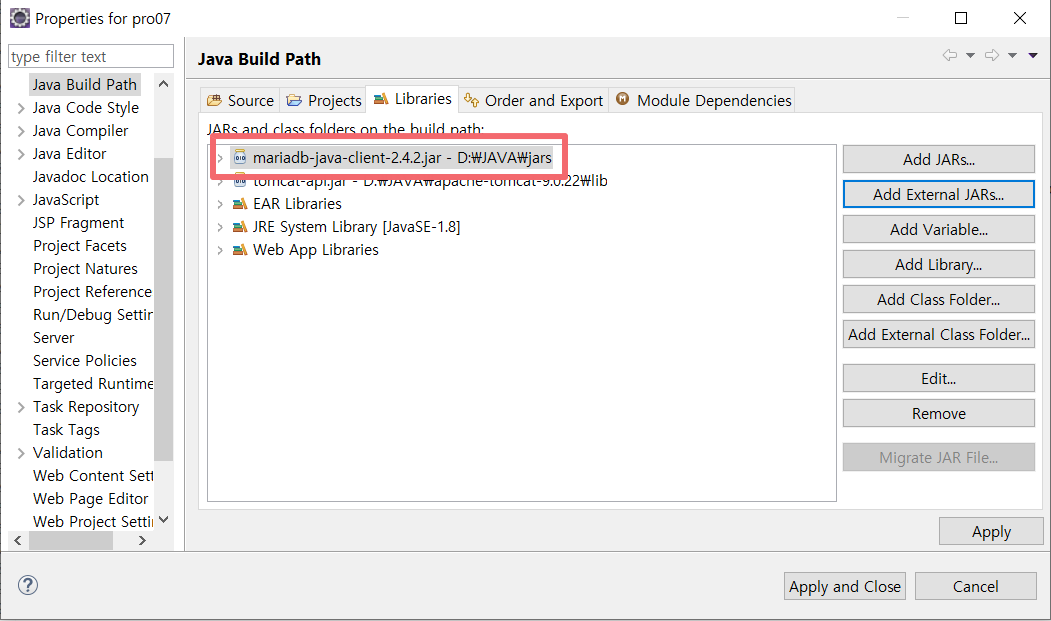Viewport: 1051px width, 621px height.
Task: Click the JRE System Library icon
Action: pyautogui.click(x=239, y=227)
